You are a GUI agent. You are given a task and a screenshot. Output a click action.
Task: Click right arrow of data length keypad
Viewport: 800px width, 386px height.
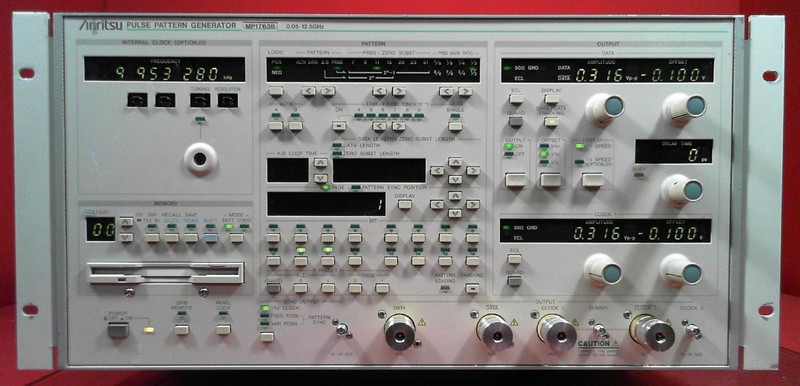(x=473, y=171)
